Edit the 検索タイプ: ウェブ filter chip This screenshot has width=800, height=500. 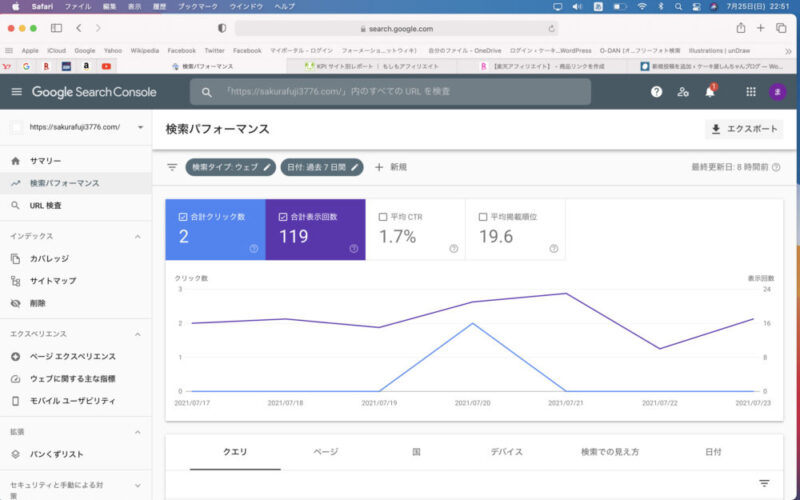(x=231, y=167)
